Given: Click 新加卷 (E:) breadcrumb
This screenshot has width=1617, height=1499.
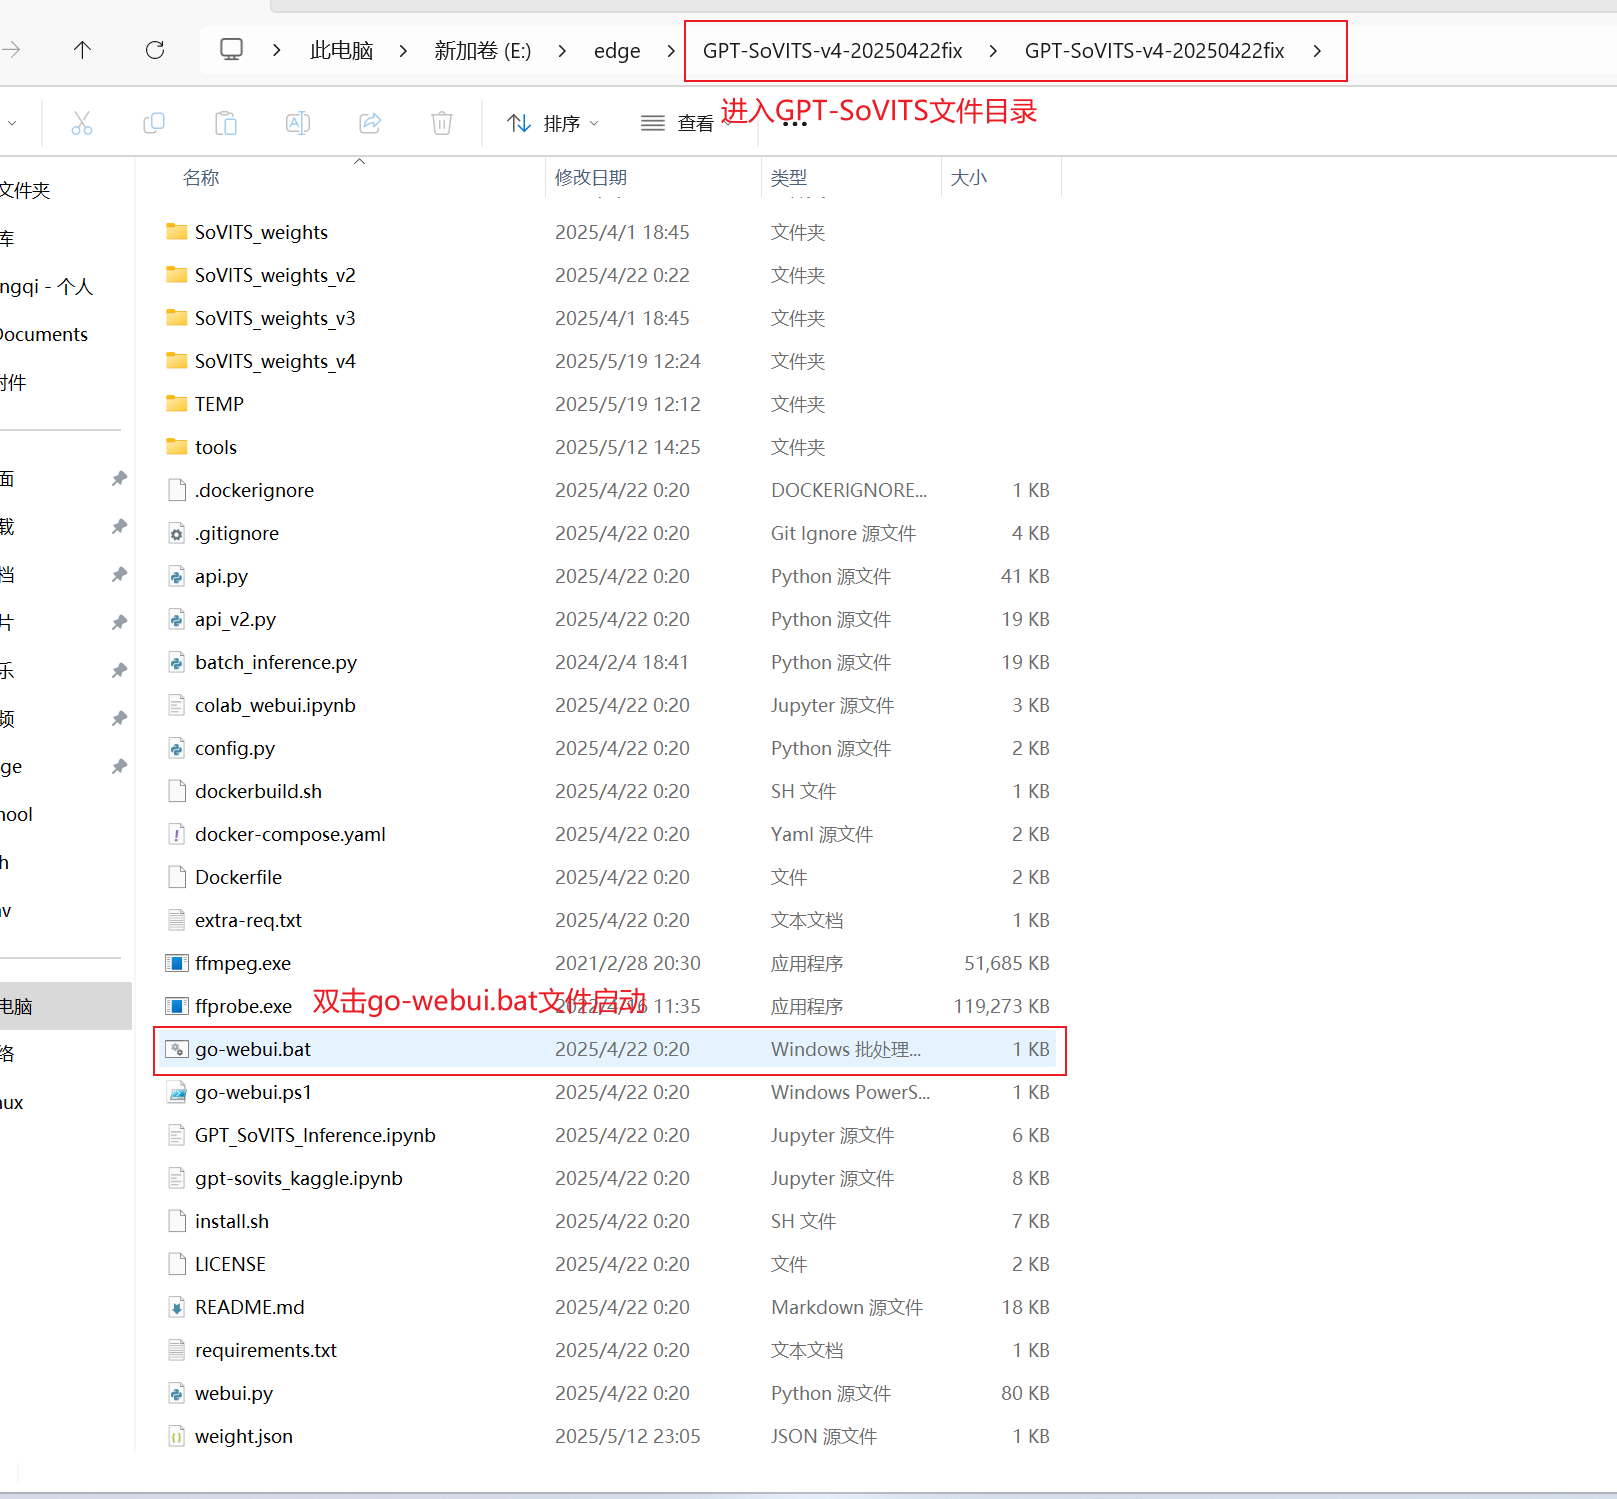Looking at the screenshot, I should 483,51.
